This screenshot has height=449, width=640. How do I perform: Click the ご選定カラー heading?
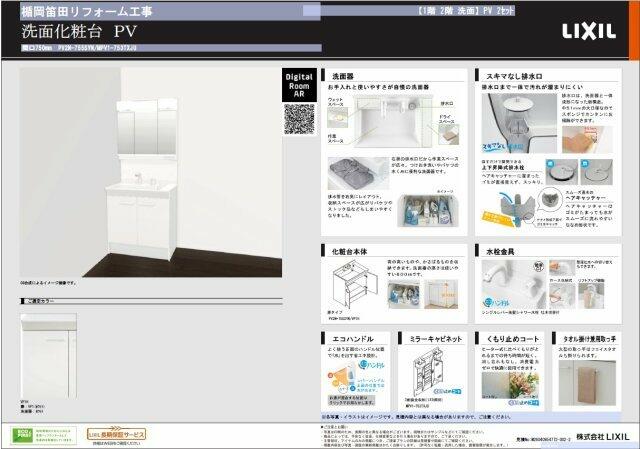(x=40, y=301)
